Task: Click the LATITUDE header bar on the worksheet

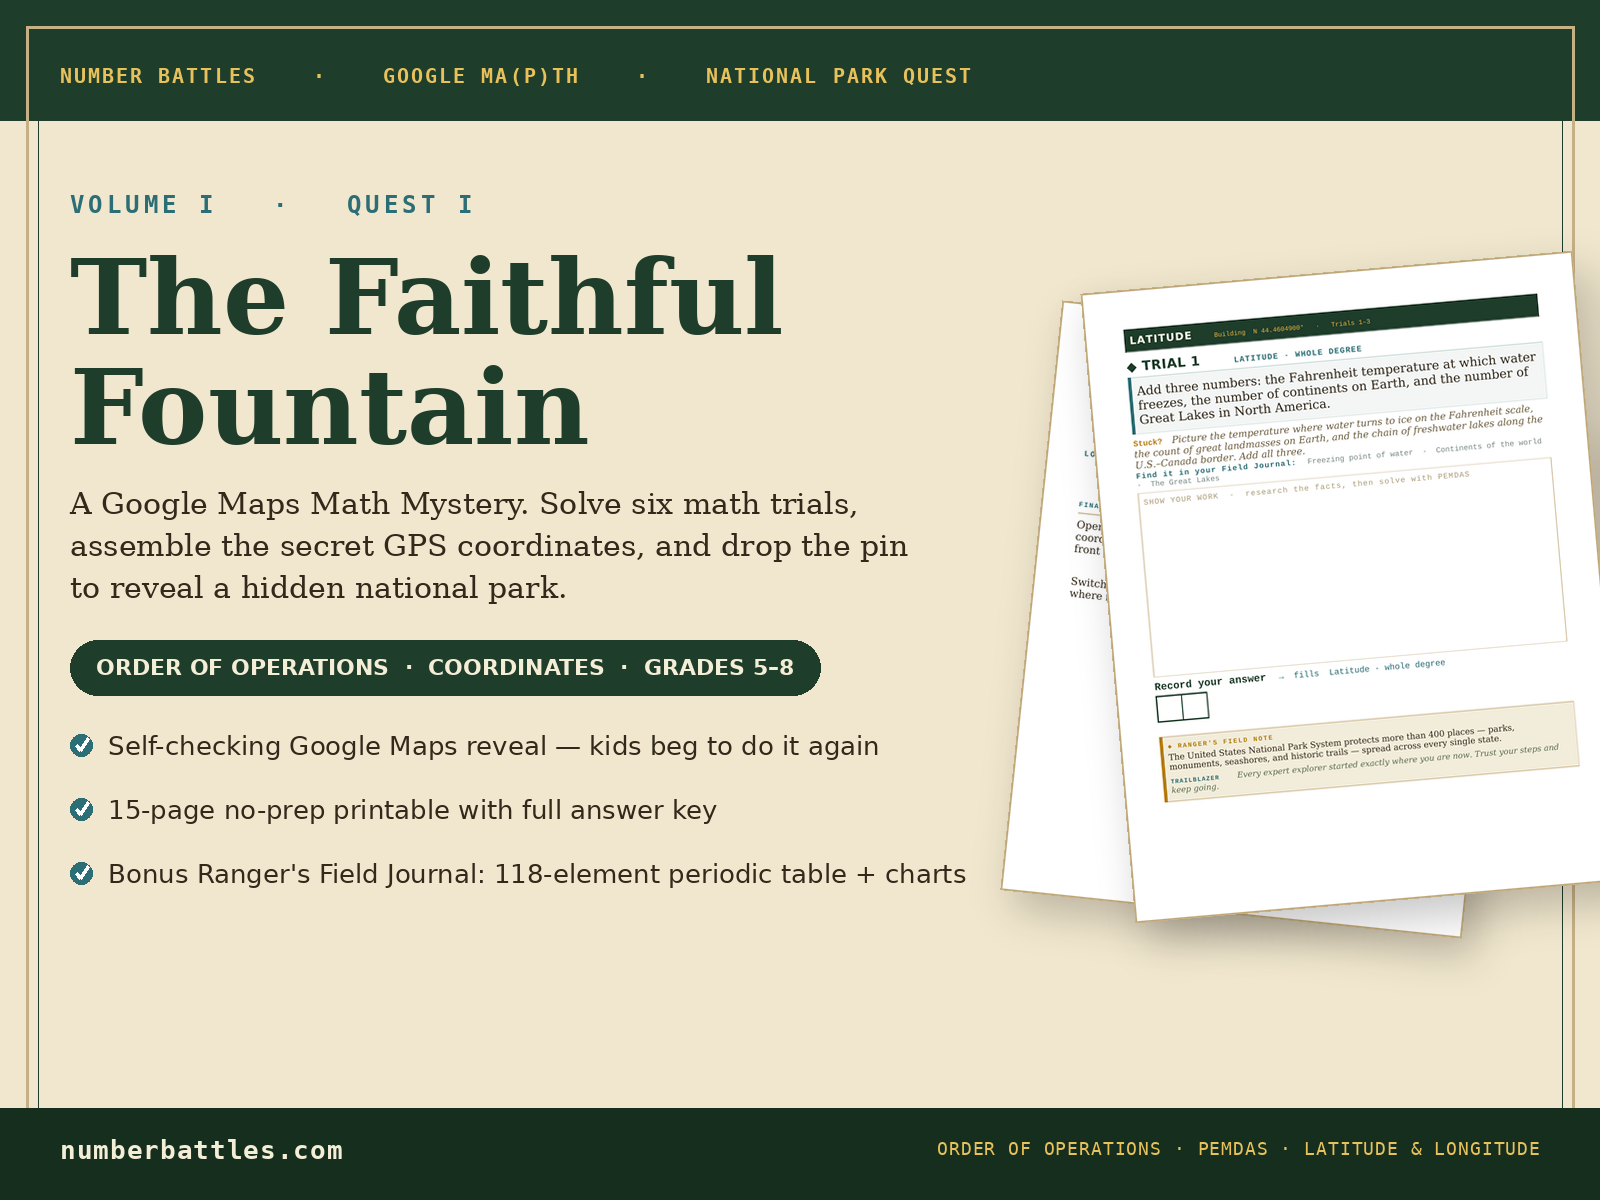Action: [1331, 321]
